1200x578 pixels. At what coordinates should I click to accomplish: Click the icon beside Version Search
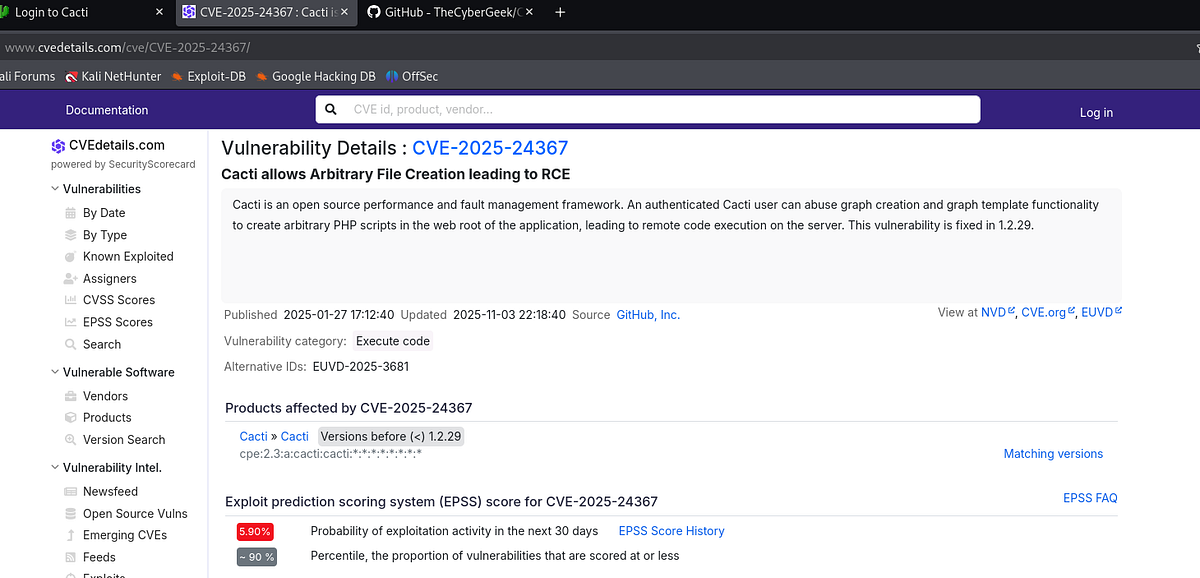click(70, 440)
